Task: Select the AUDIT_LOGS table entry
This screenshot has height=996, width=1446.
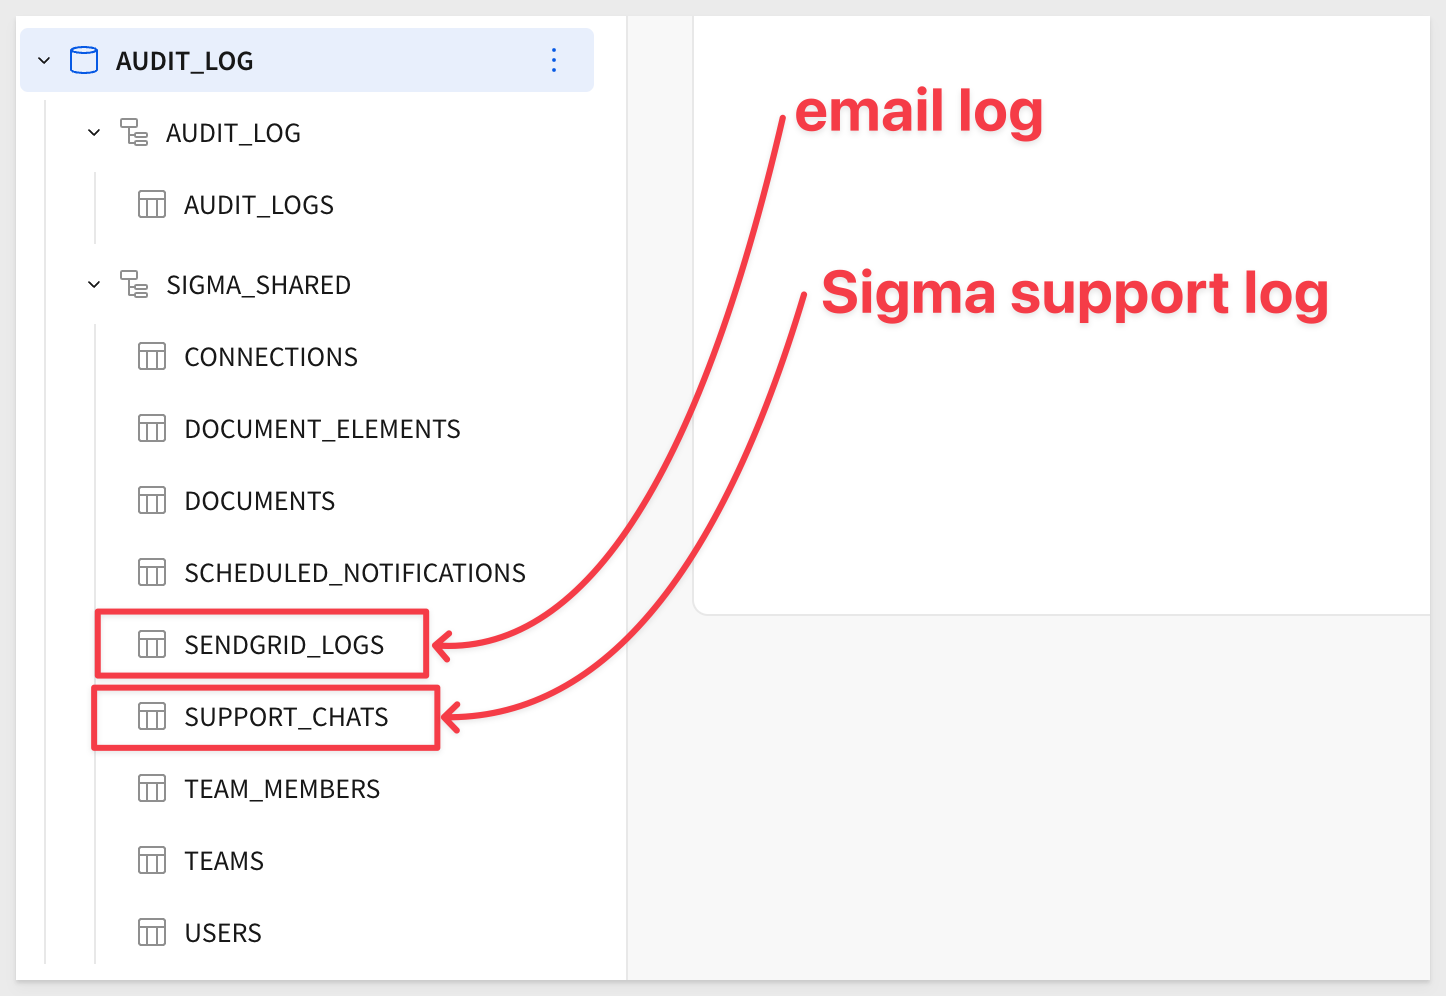Action: click(259, 205)
